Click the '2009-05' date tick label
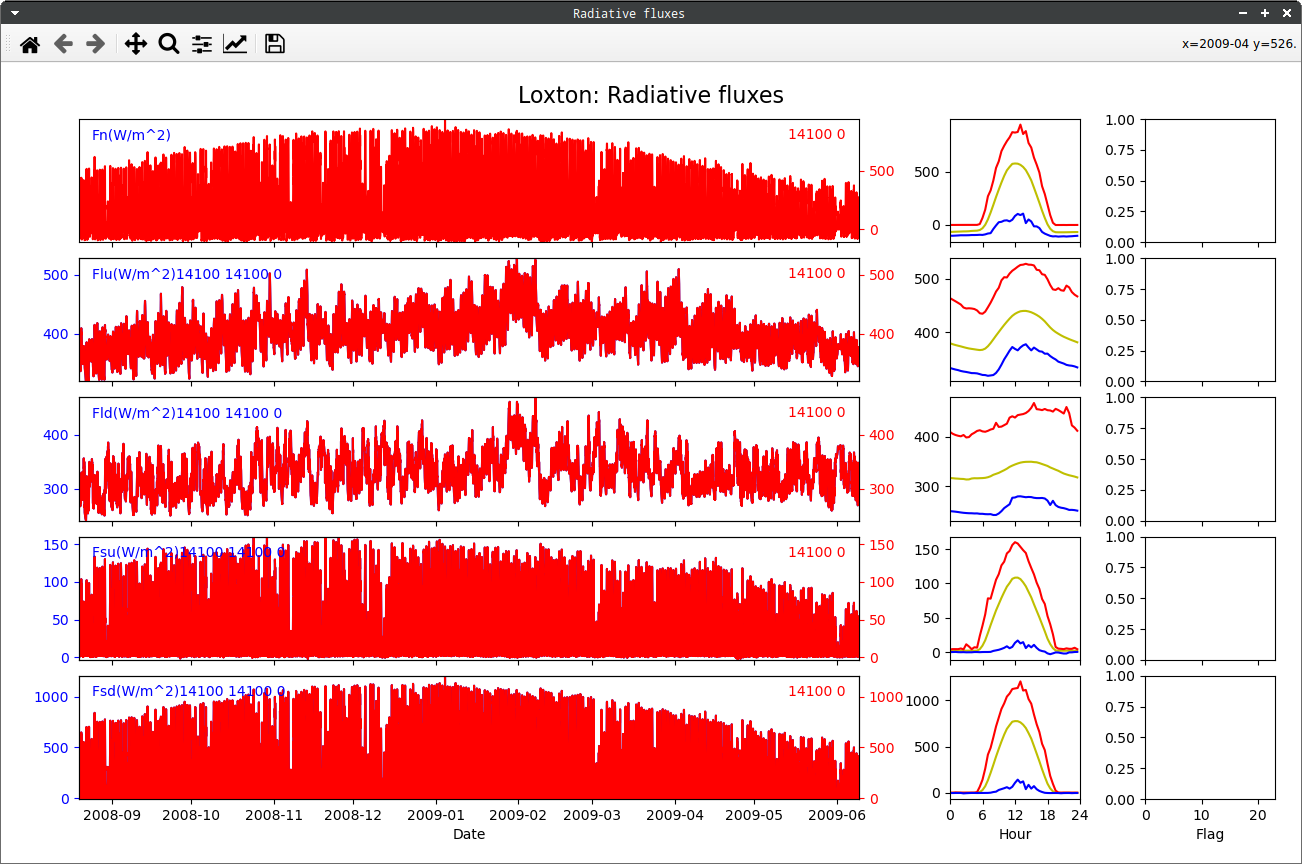1302x864 pixels. (x=755, y=815)
